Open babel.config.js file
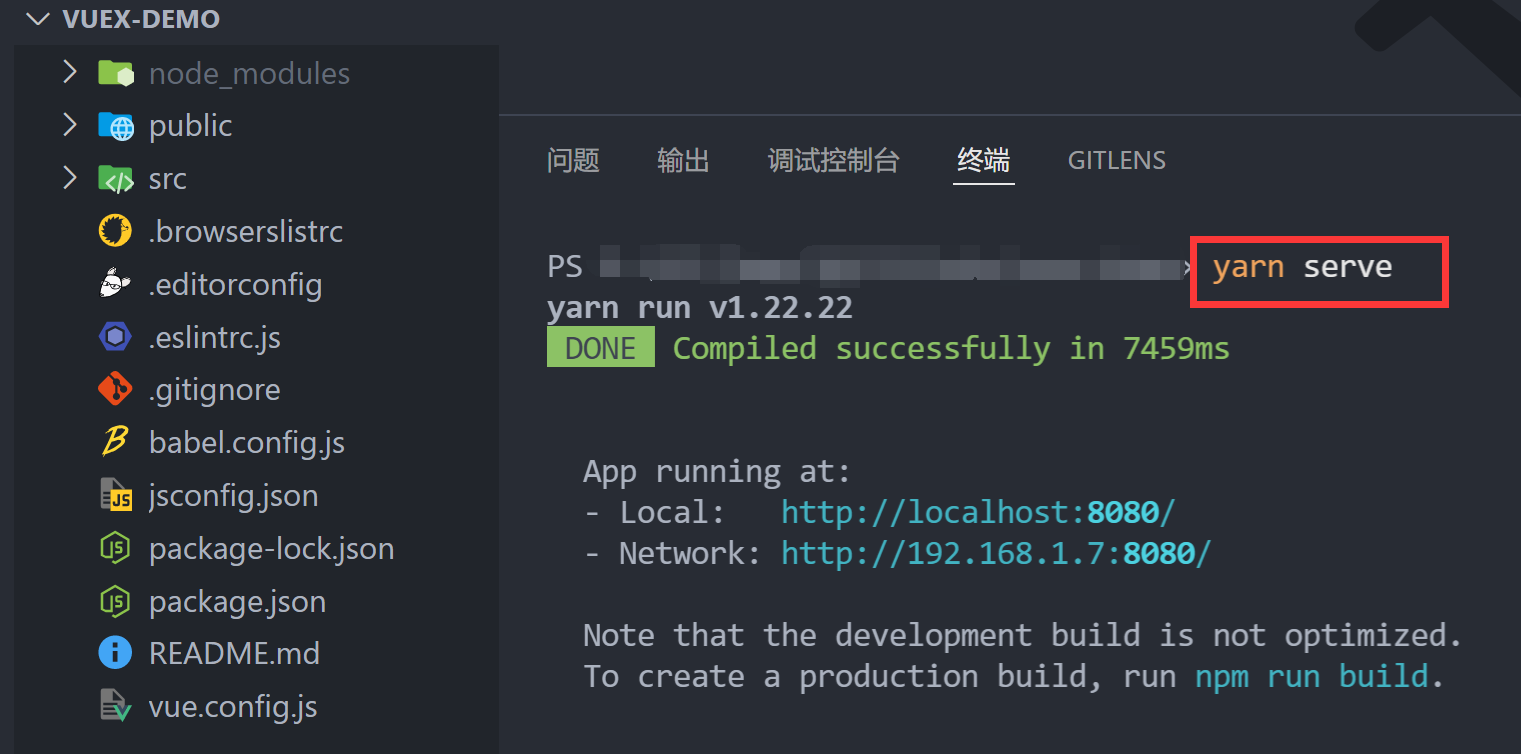The height and width of the screenshot is (754, 1521). coord(249,442)
